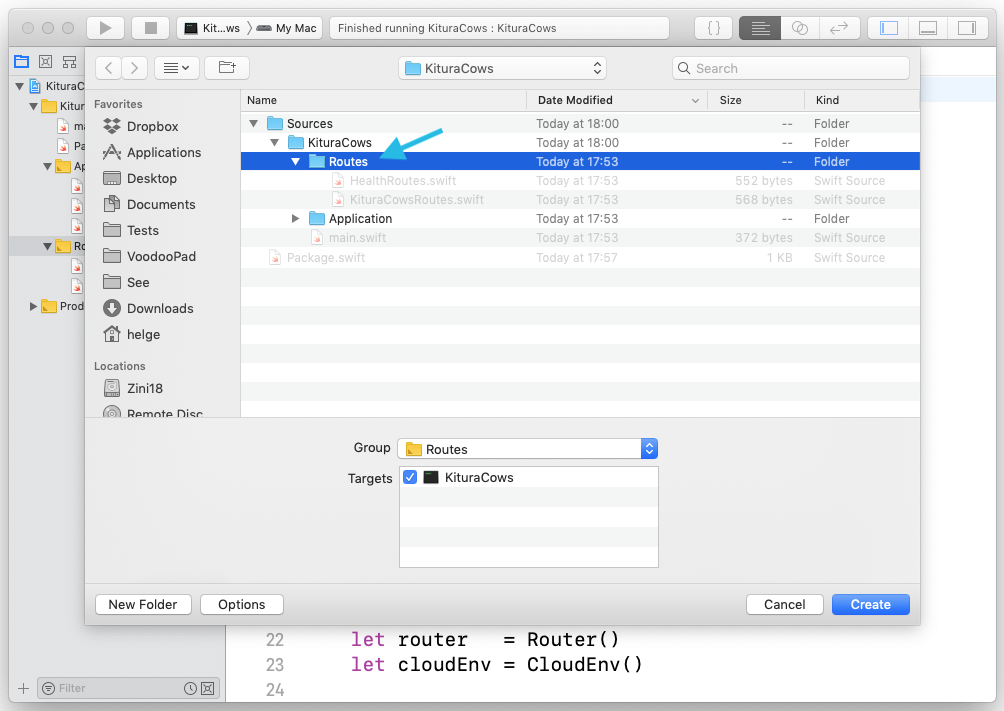Select the Sources folder row

coord(580,124)
